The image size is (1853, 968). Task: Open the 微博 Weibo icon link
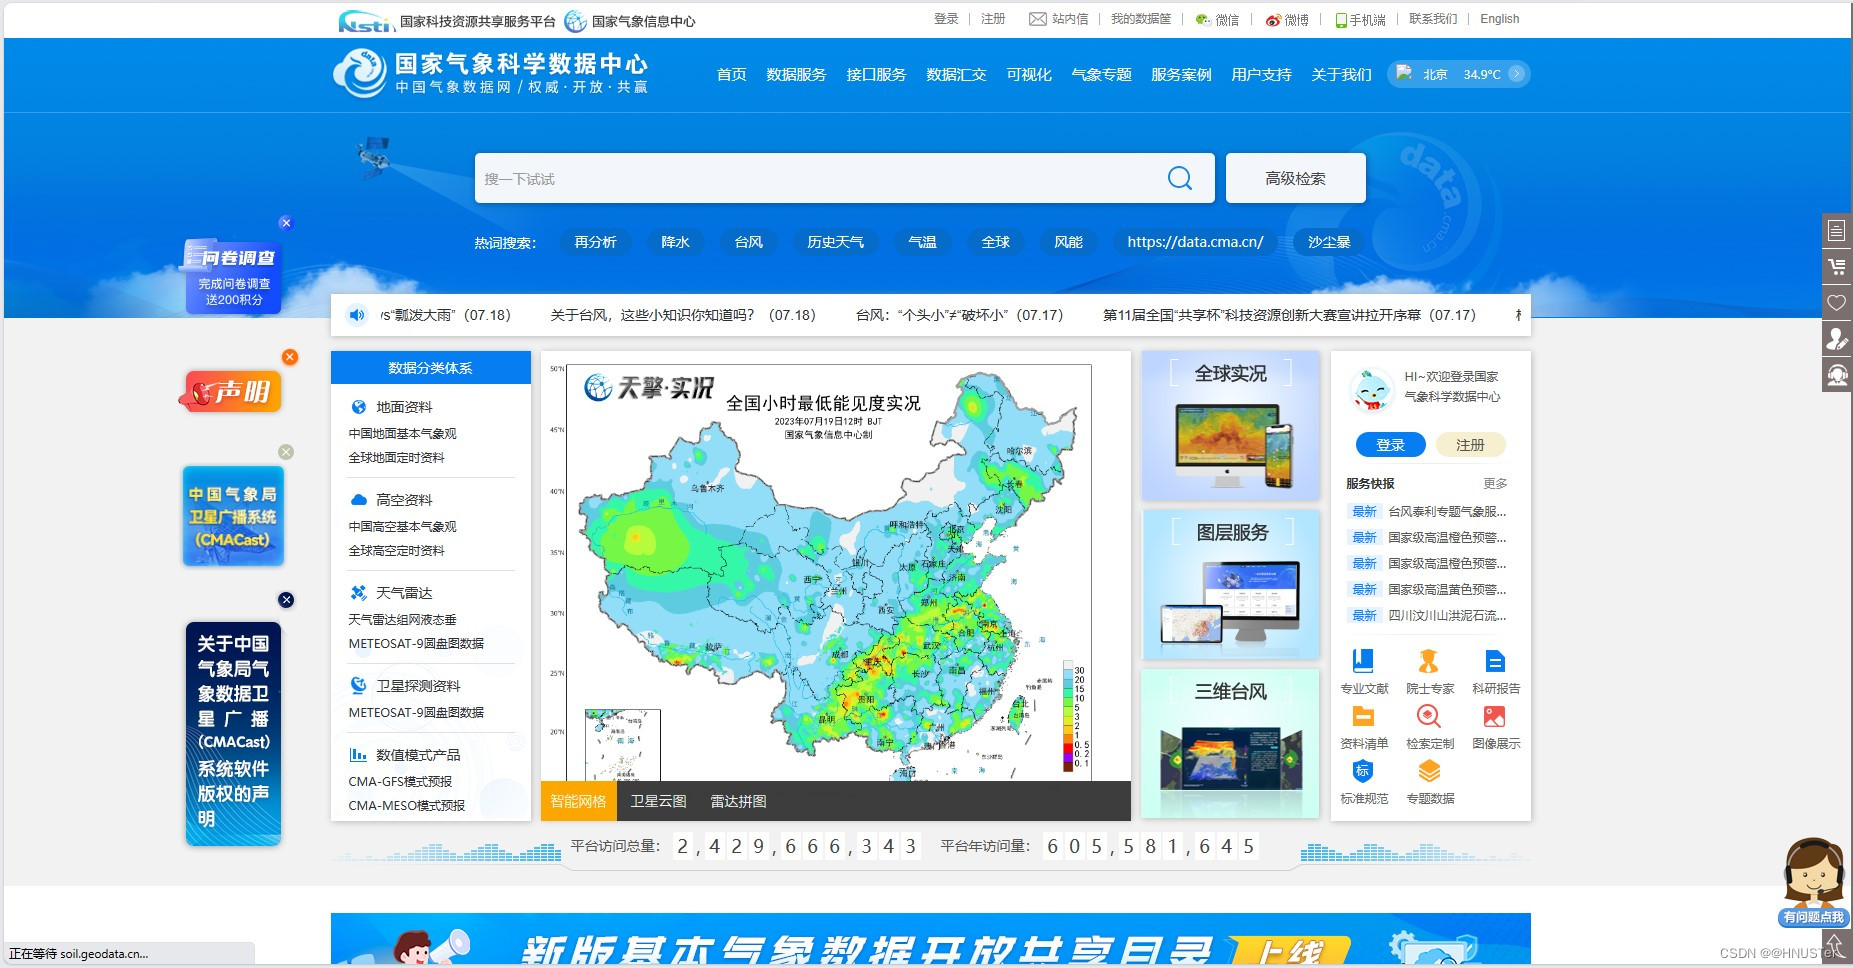[x=1287, y=19]
